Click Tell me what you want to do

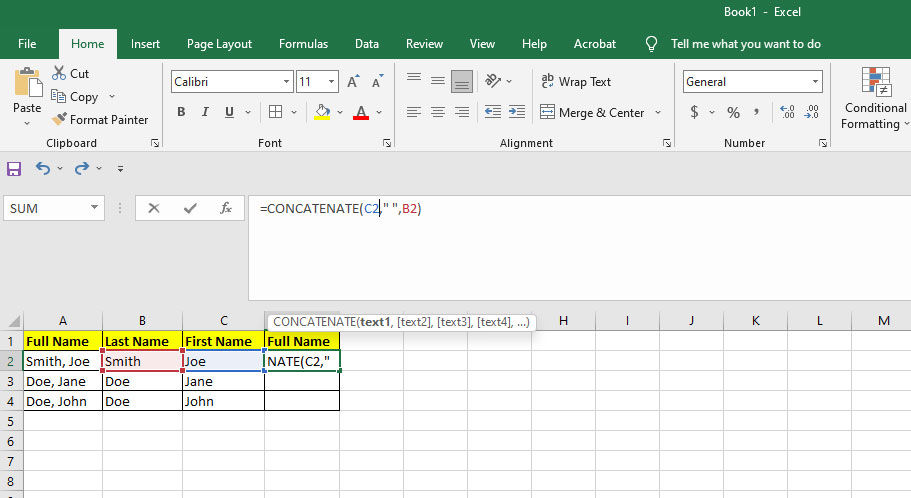745,44
